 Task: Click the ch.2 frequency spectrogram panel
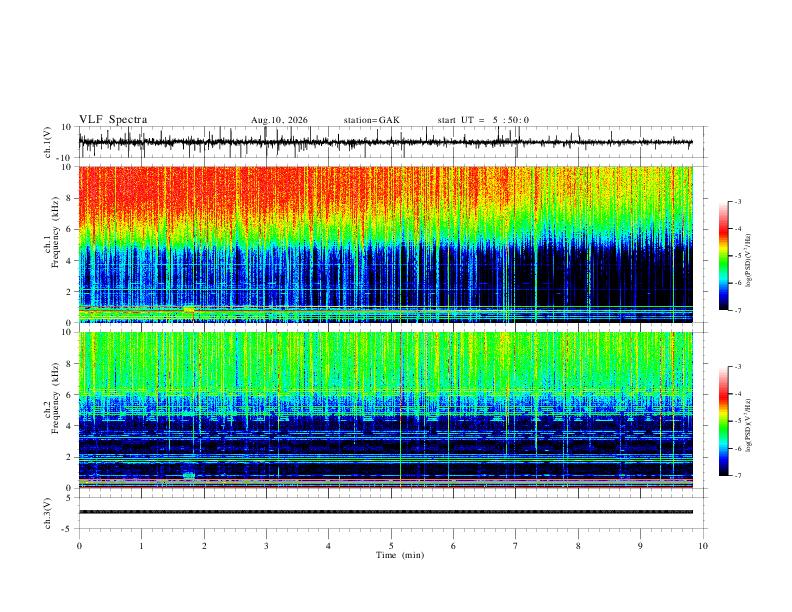coord(385,410)
